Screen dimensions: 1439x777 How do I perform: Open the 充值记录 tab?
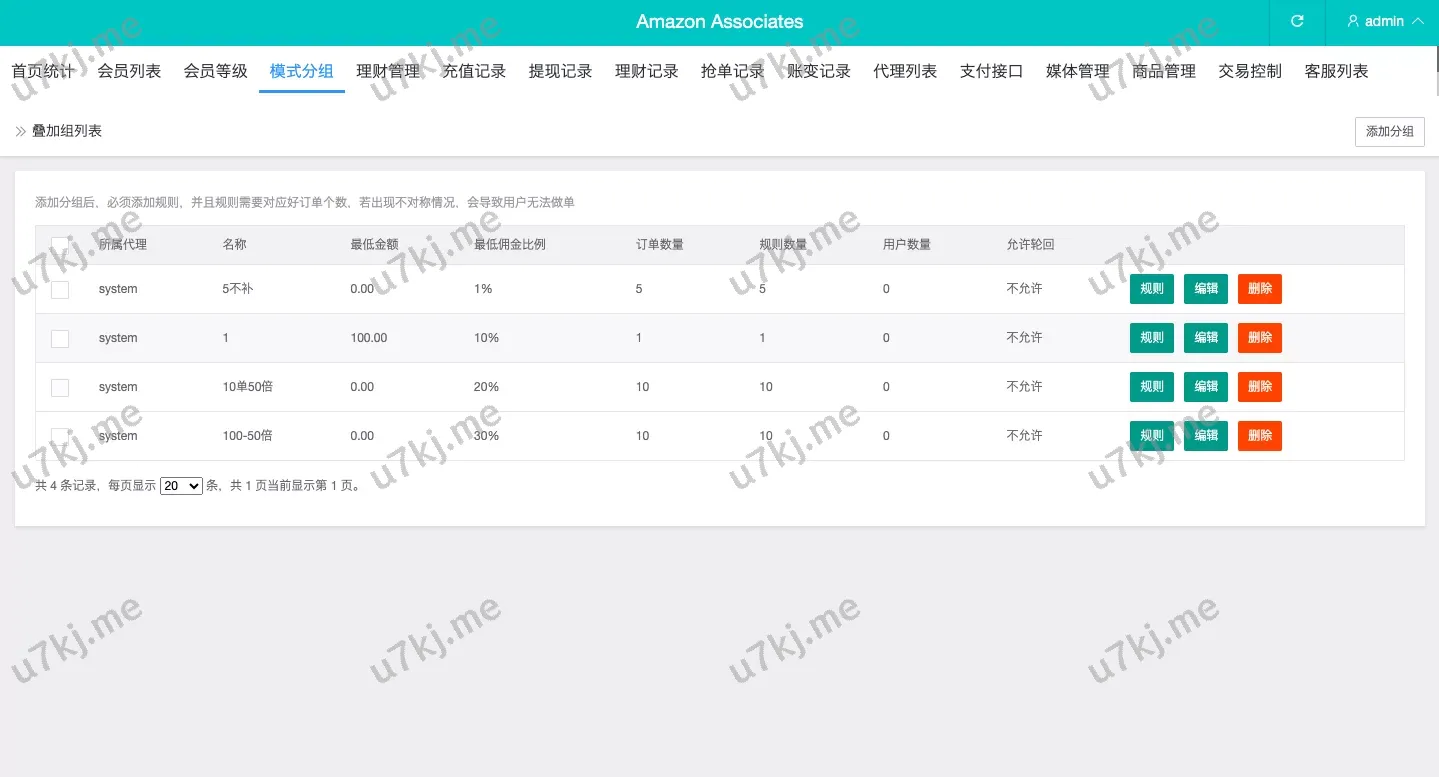474,71
